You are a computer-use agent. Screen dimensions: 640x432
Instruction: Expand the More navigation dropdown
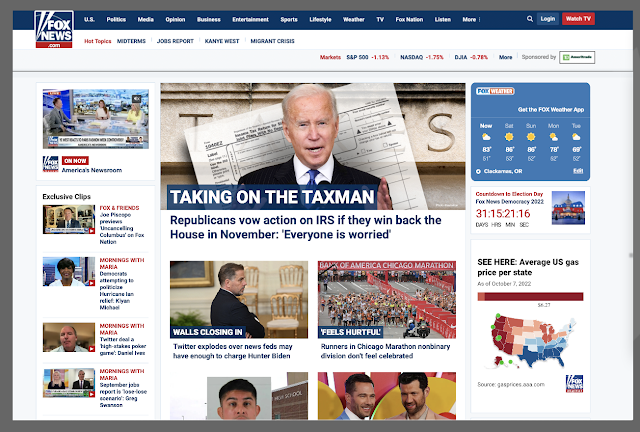tap(471, 19)
